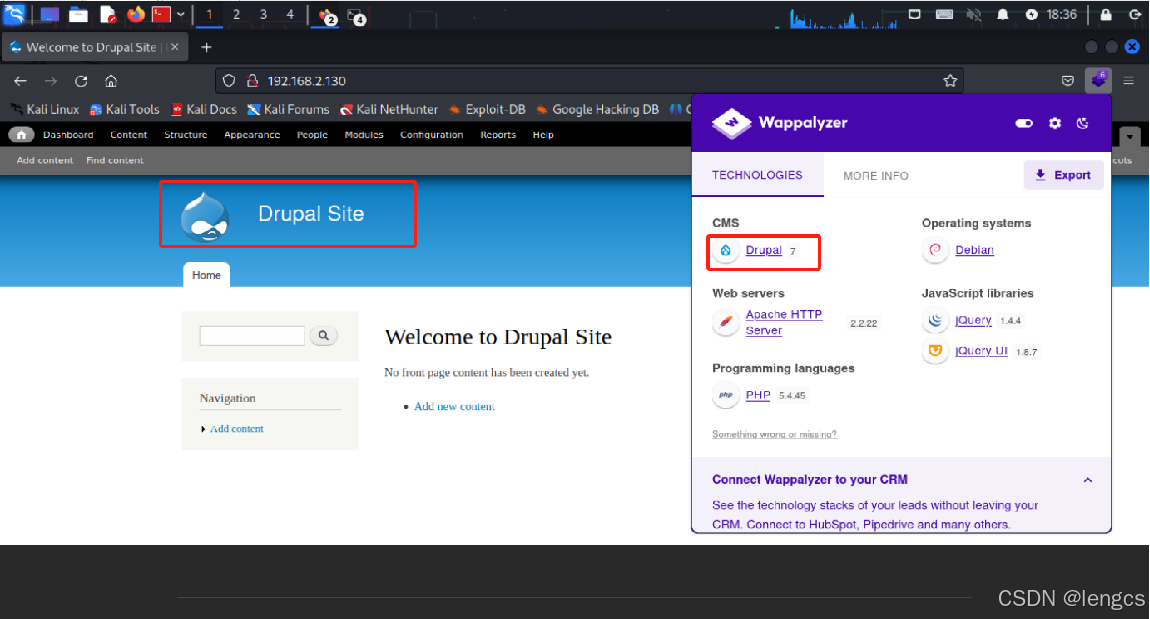Close the Welcome to Drupal Site tab

pyautogui.click(x=175, y=47)
